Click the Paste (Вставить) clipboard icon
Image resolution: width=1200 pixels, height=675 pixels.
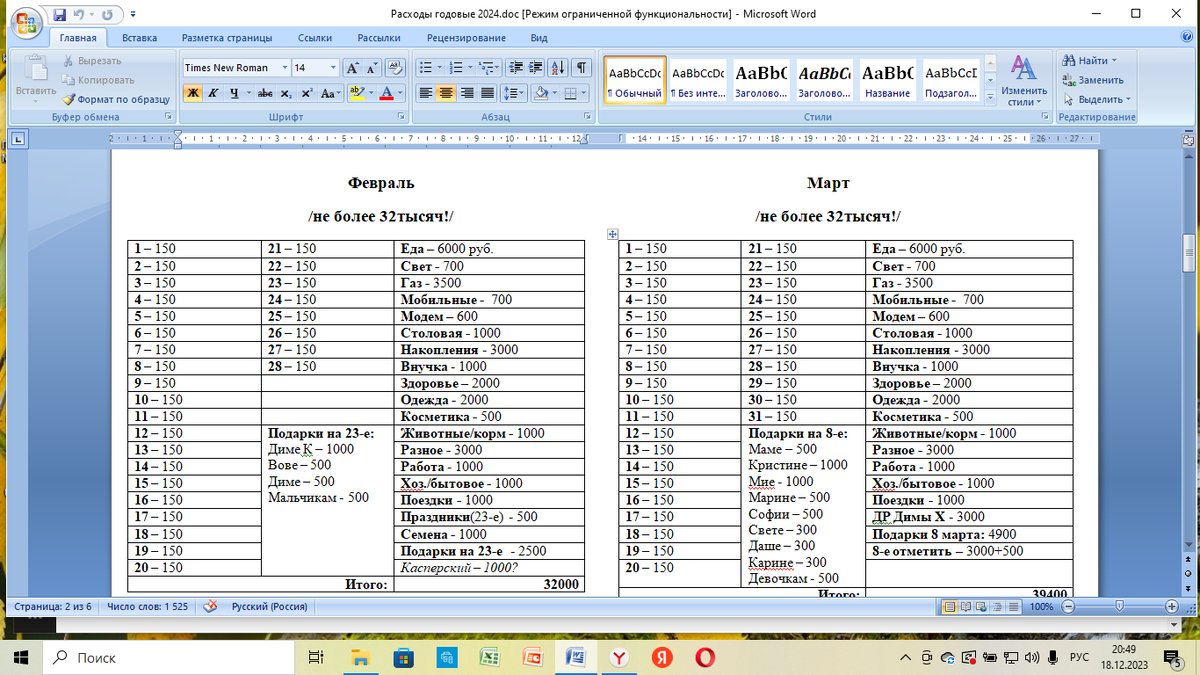pos(36,70)
